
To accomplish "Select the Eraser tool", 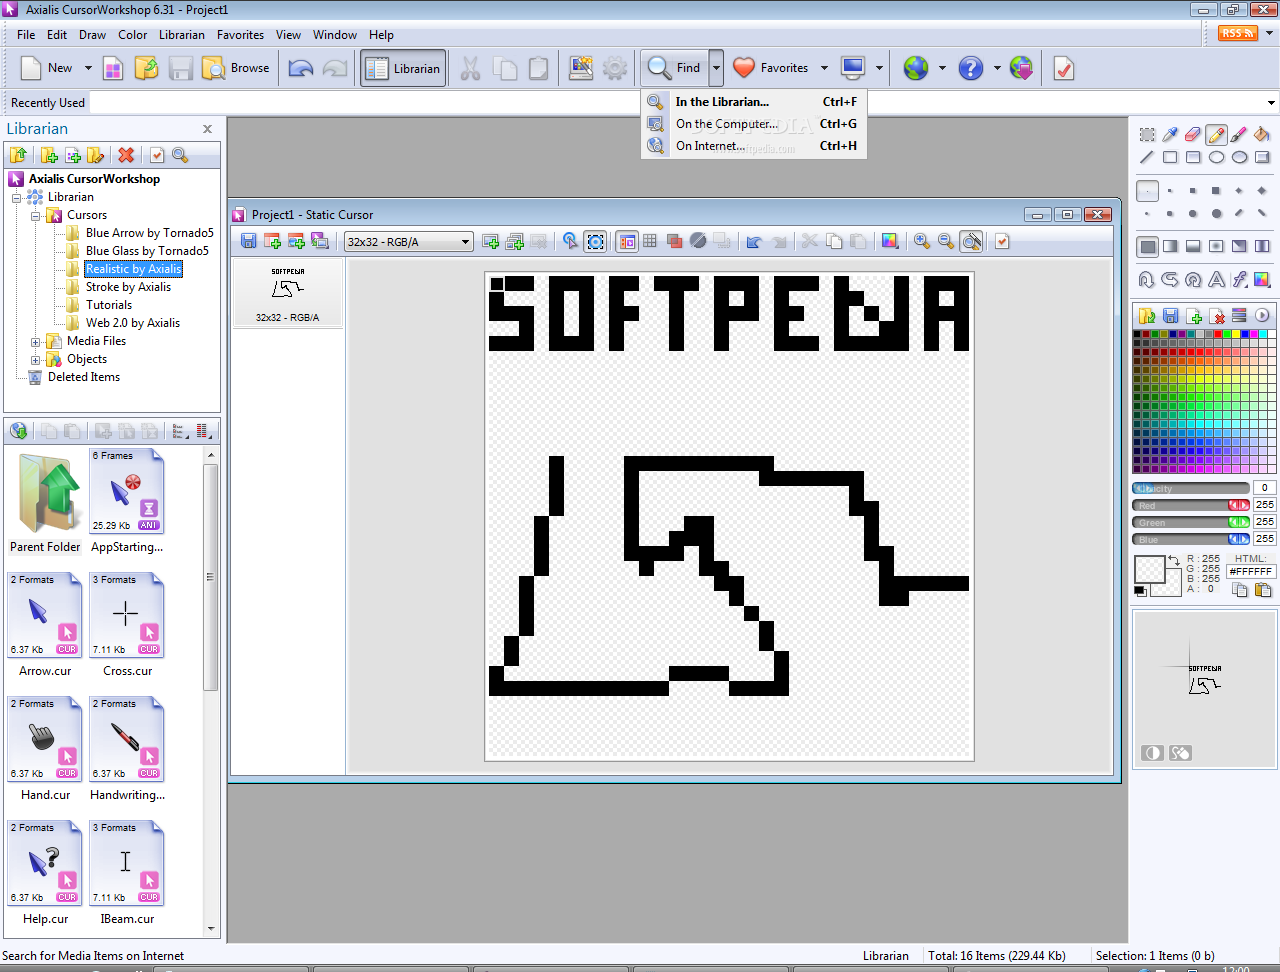I will [x=1193, y=134].
